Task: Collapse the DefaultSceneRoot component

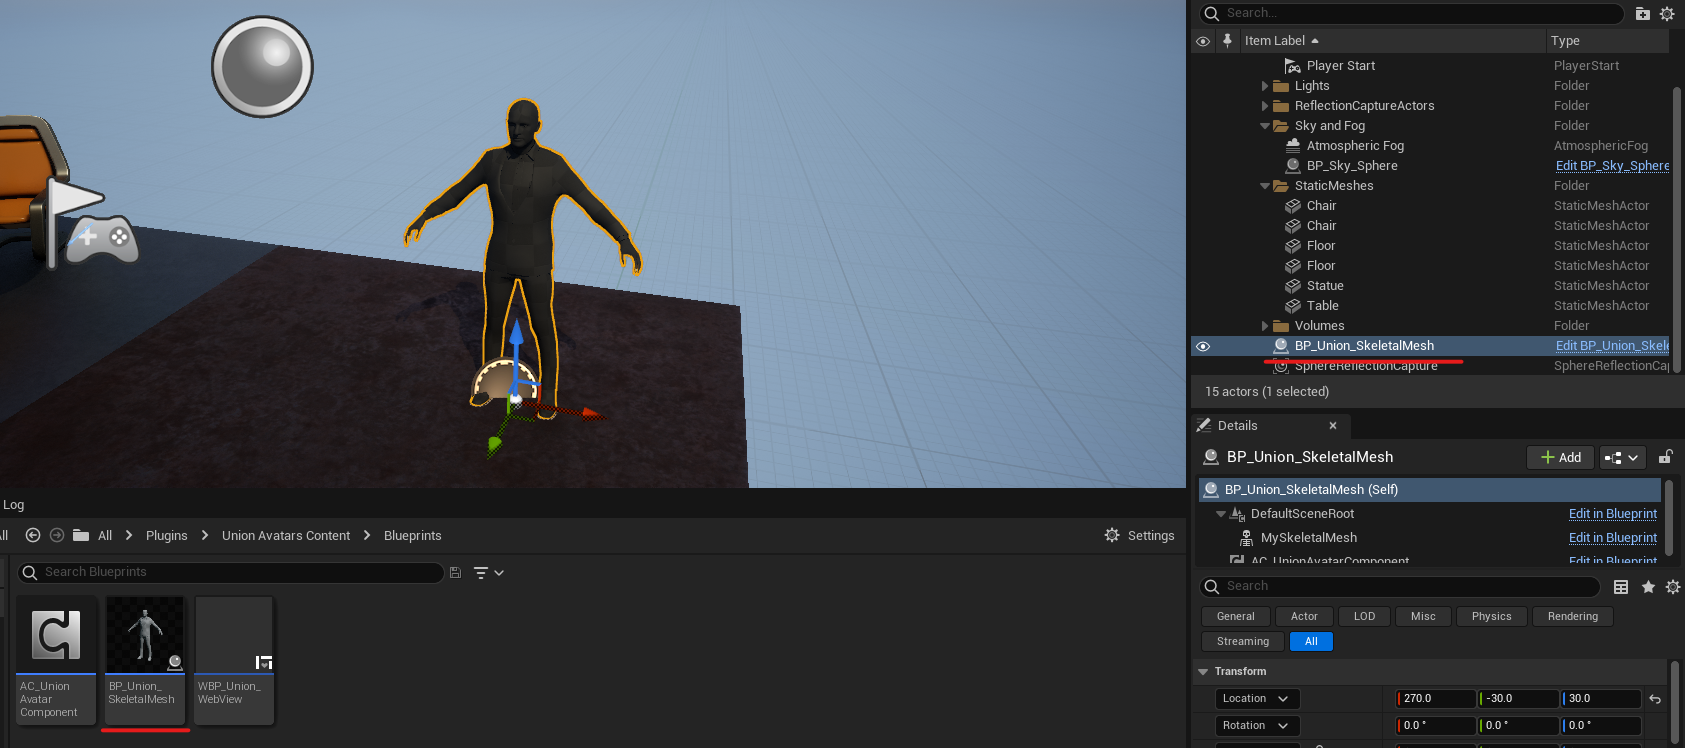Action: point(1221,514)
